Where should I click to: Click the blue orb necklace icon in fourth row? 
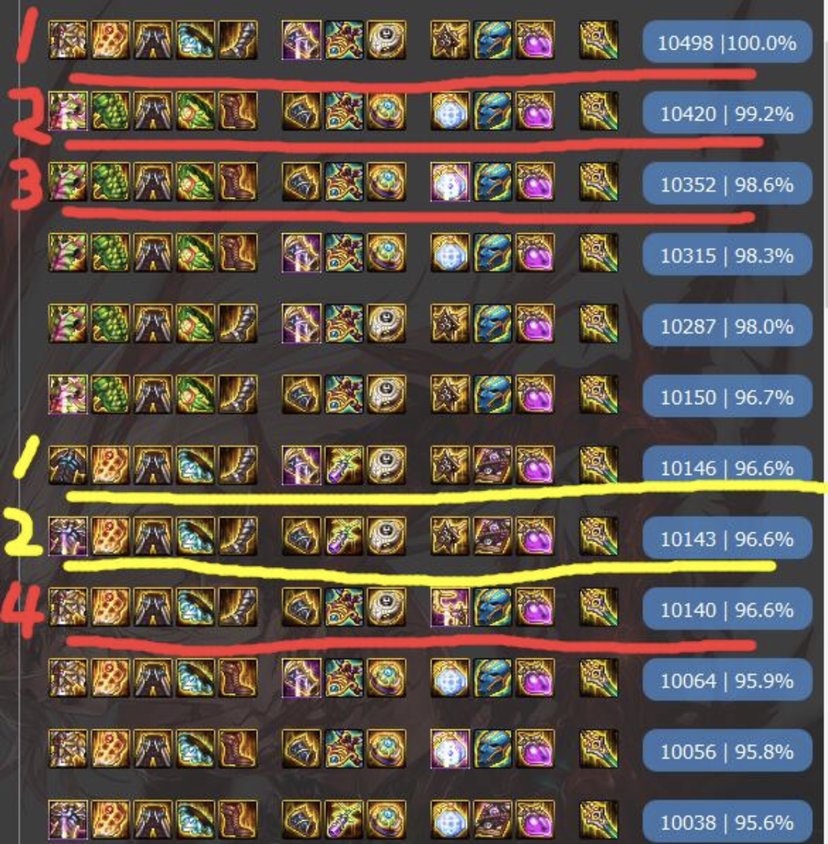tap(450, 252)
